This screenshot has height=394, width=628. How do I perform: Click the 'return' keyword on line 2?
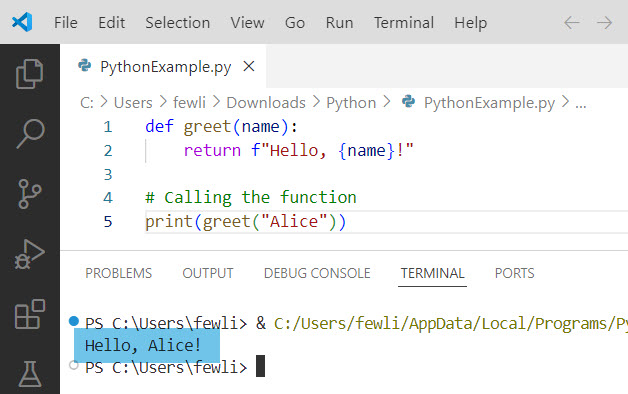tap(212, 151)
